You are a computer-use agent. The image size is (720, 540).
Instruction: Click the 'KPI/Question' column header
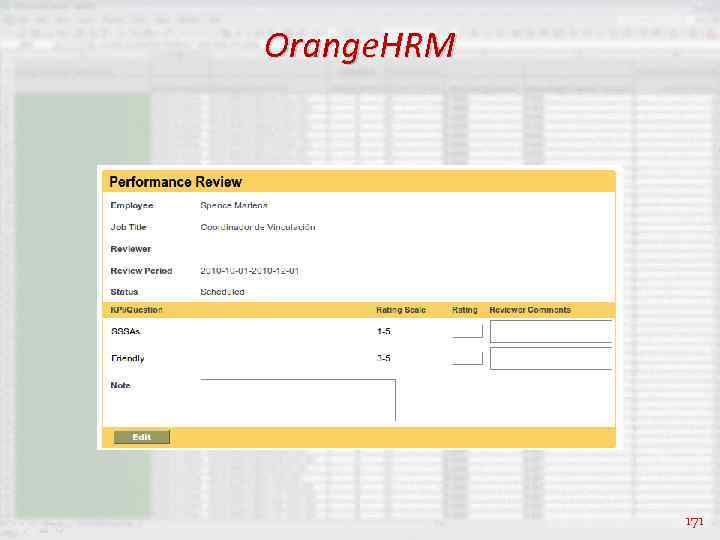tap(136, 310)
